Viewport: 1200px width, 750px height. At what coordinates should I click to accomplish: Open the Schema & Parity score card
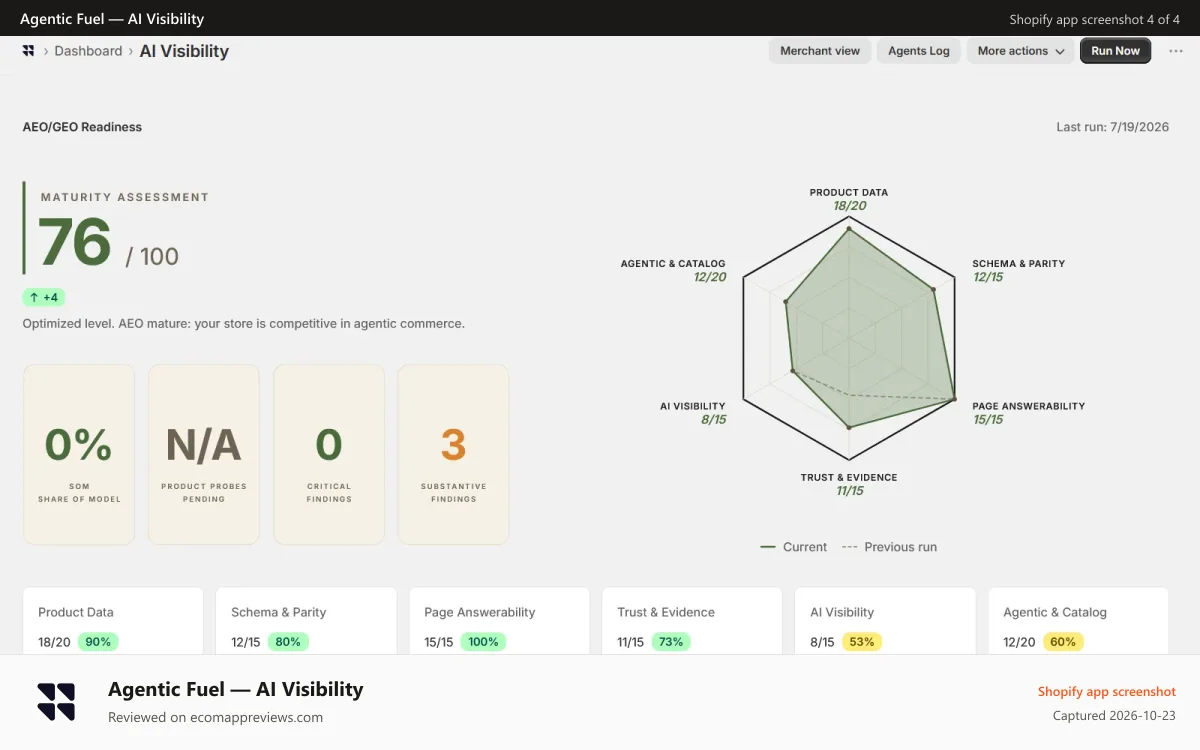tap(306, 622)
